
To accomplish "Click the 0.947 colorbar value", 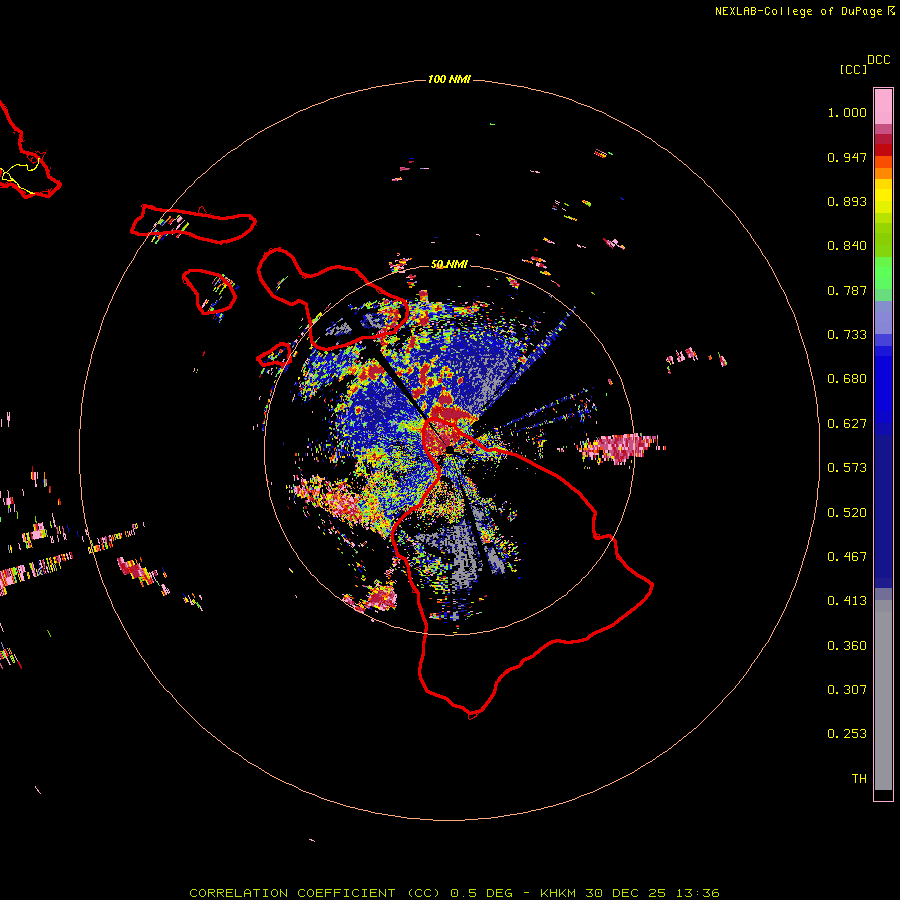I will click(847, 157).
